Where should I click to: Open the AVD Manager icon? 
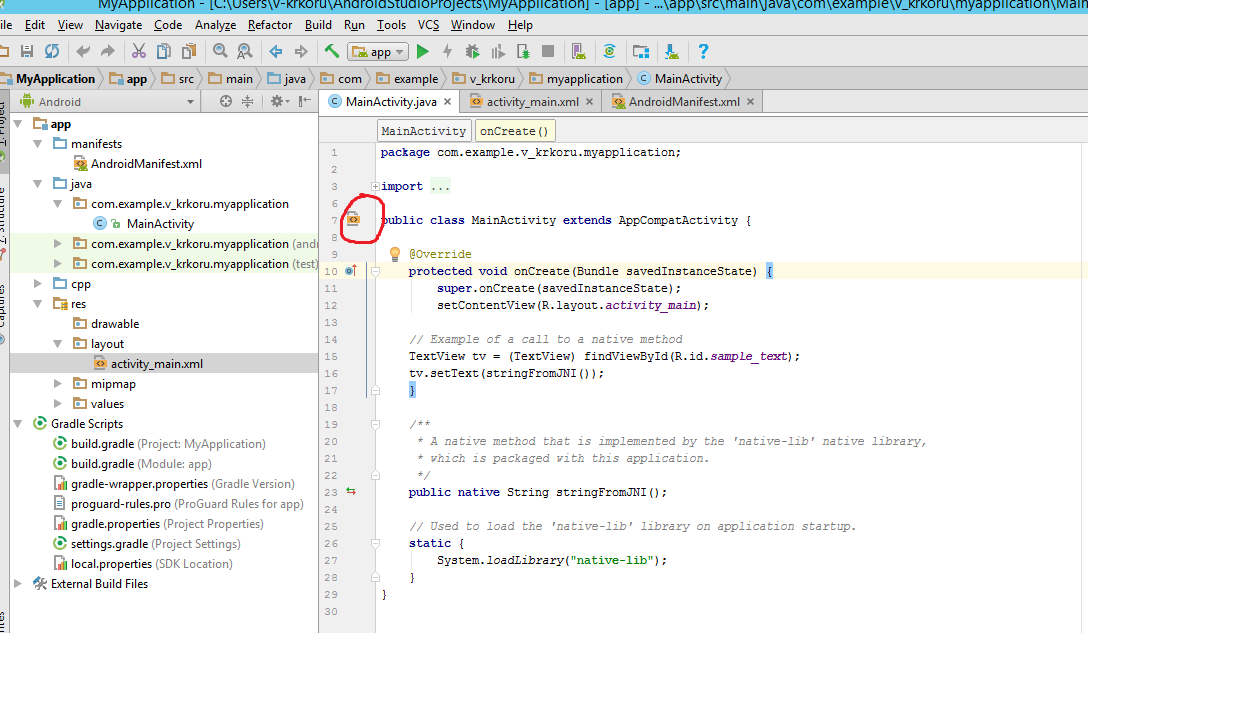pyautogui.click(x=579, y=51)
